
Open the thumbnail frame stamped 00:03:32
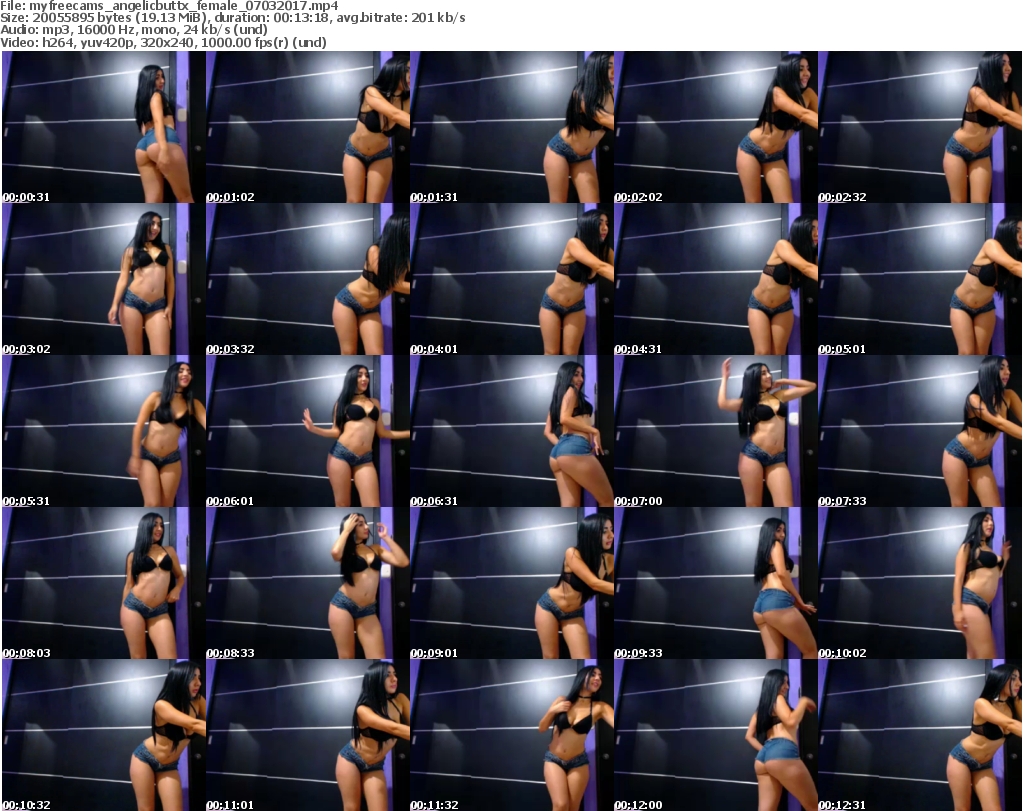coord(308,279)
